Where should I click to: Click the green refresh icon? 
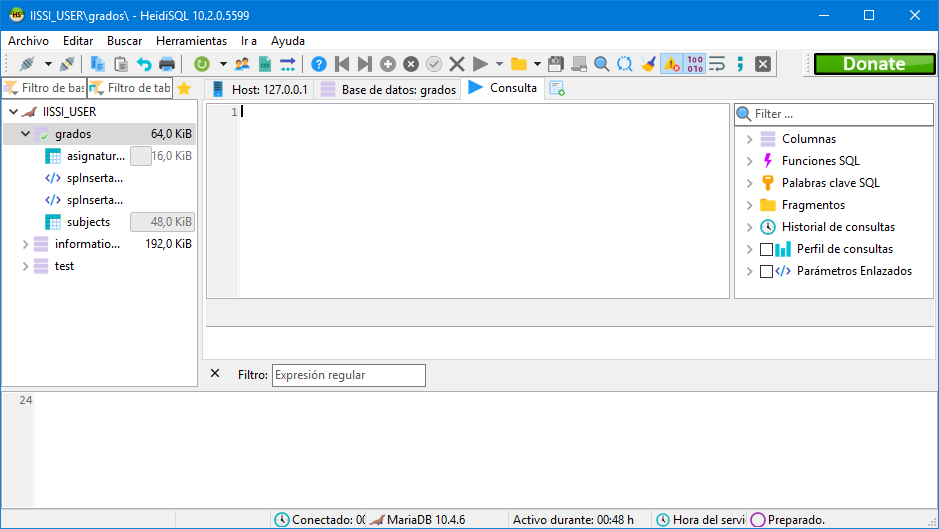[x=202, y=64]
